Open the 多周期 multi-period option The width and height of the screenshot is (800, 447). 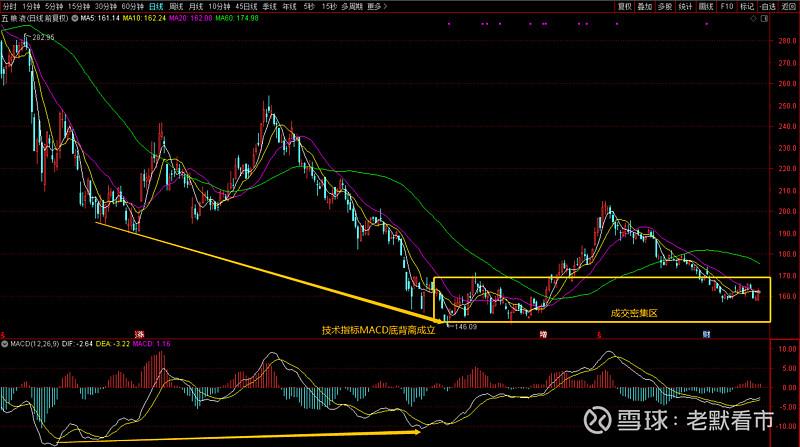pyautogui.click(x=350, y=6)
